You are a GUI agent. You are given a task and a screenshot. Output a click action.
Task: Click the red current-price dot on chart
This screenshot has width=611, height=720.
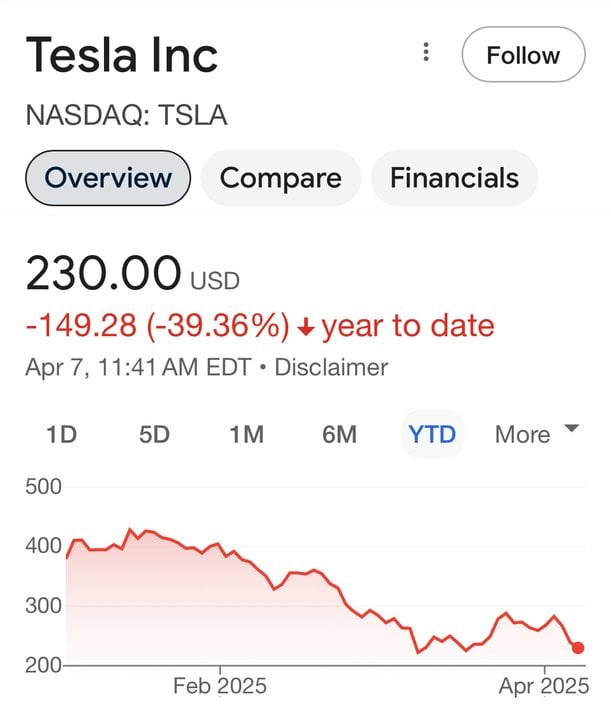pos(578,647)
